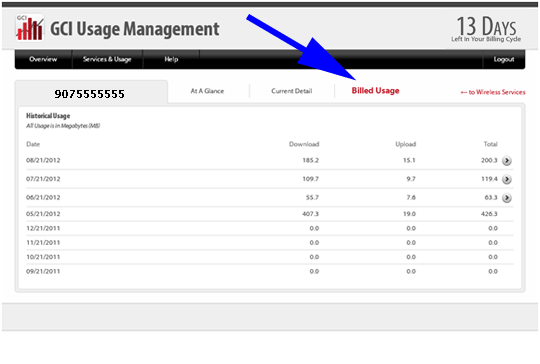This screenshot has height=364, width=540.
Task: Select the 09/21/2011 date cell
Action: [43, 271]
